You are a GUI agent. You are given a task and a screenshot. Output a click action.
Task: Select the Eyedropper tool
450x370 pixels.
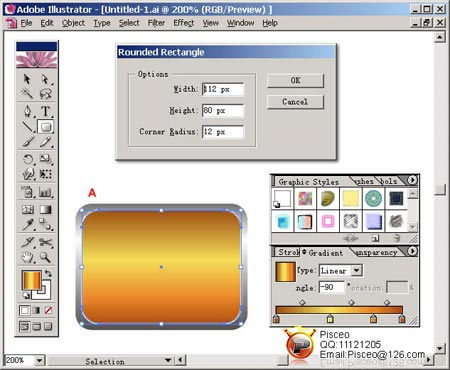(x=27, y=224)
